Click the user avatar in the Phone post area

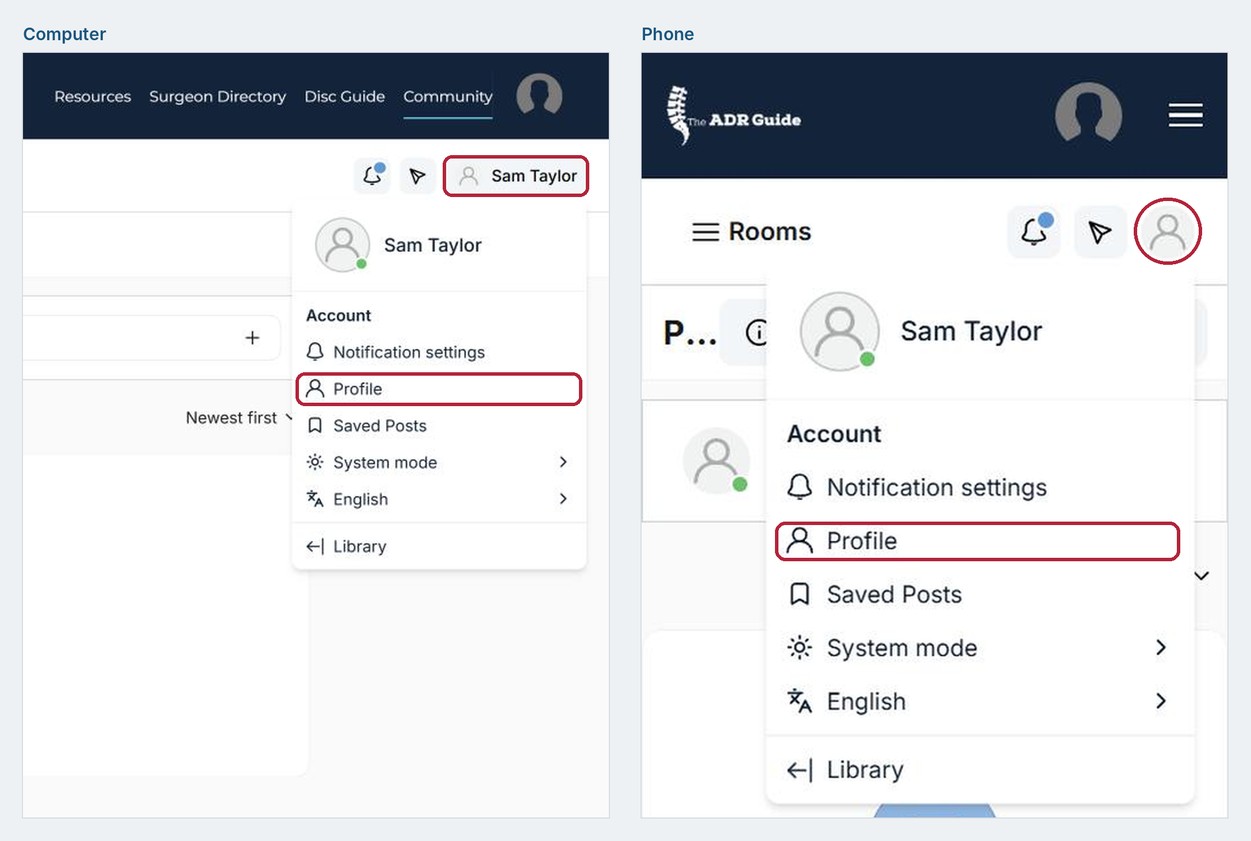(x=716, y=461)
